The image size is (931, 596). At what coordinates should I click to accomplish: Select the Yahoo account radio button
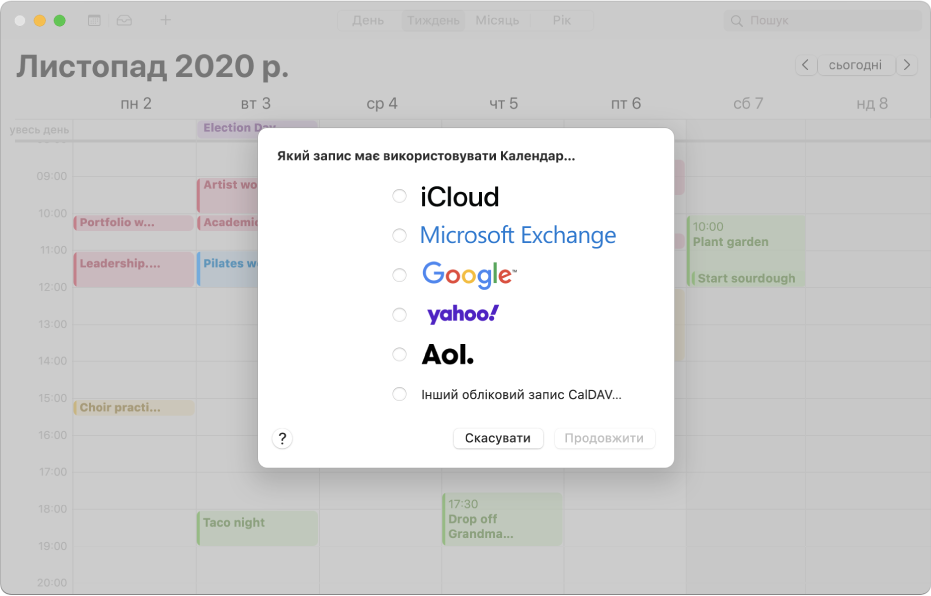pos(400,315)
